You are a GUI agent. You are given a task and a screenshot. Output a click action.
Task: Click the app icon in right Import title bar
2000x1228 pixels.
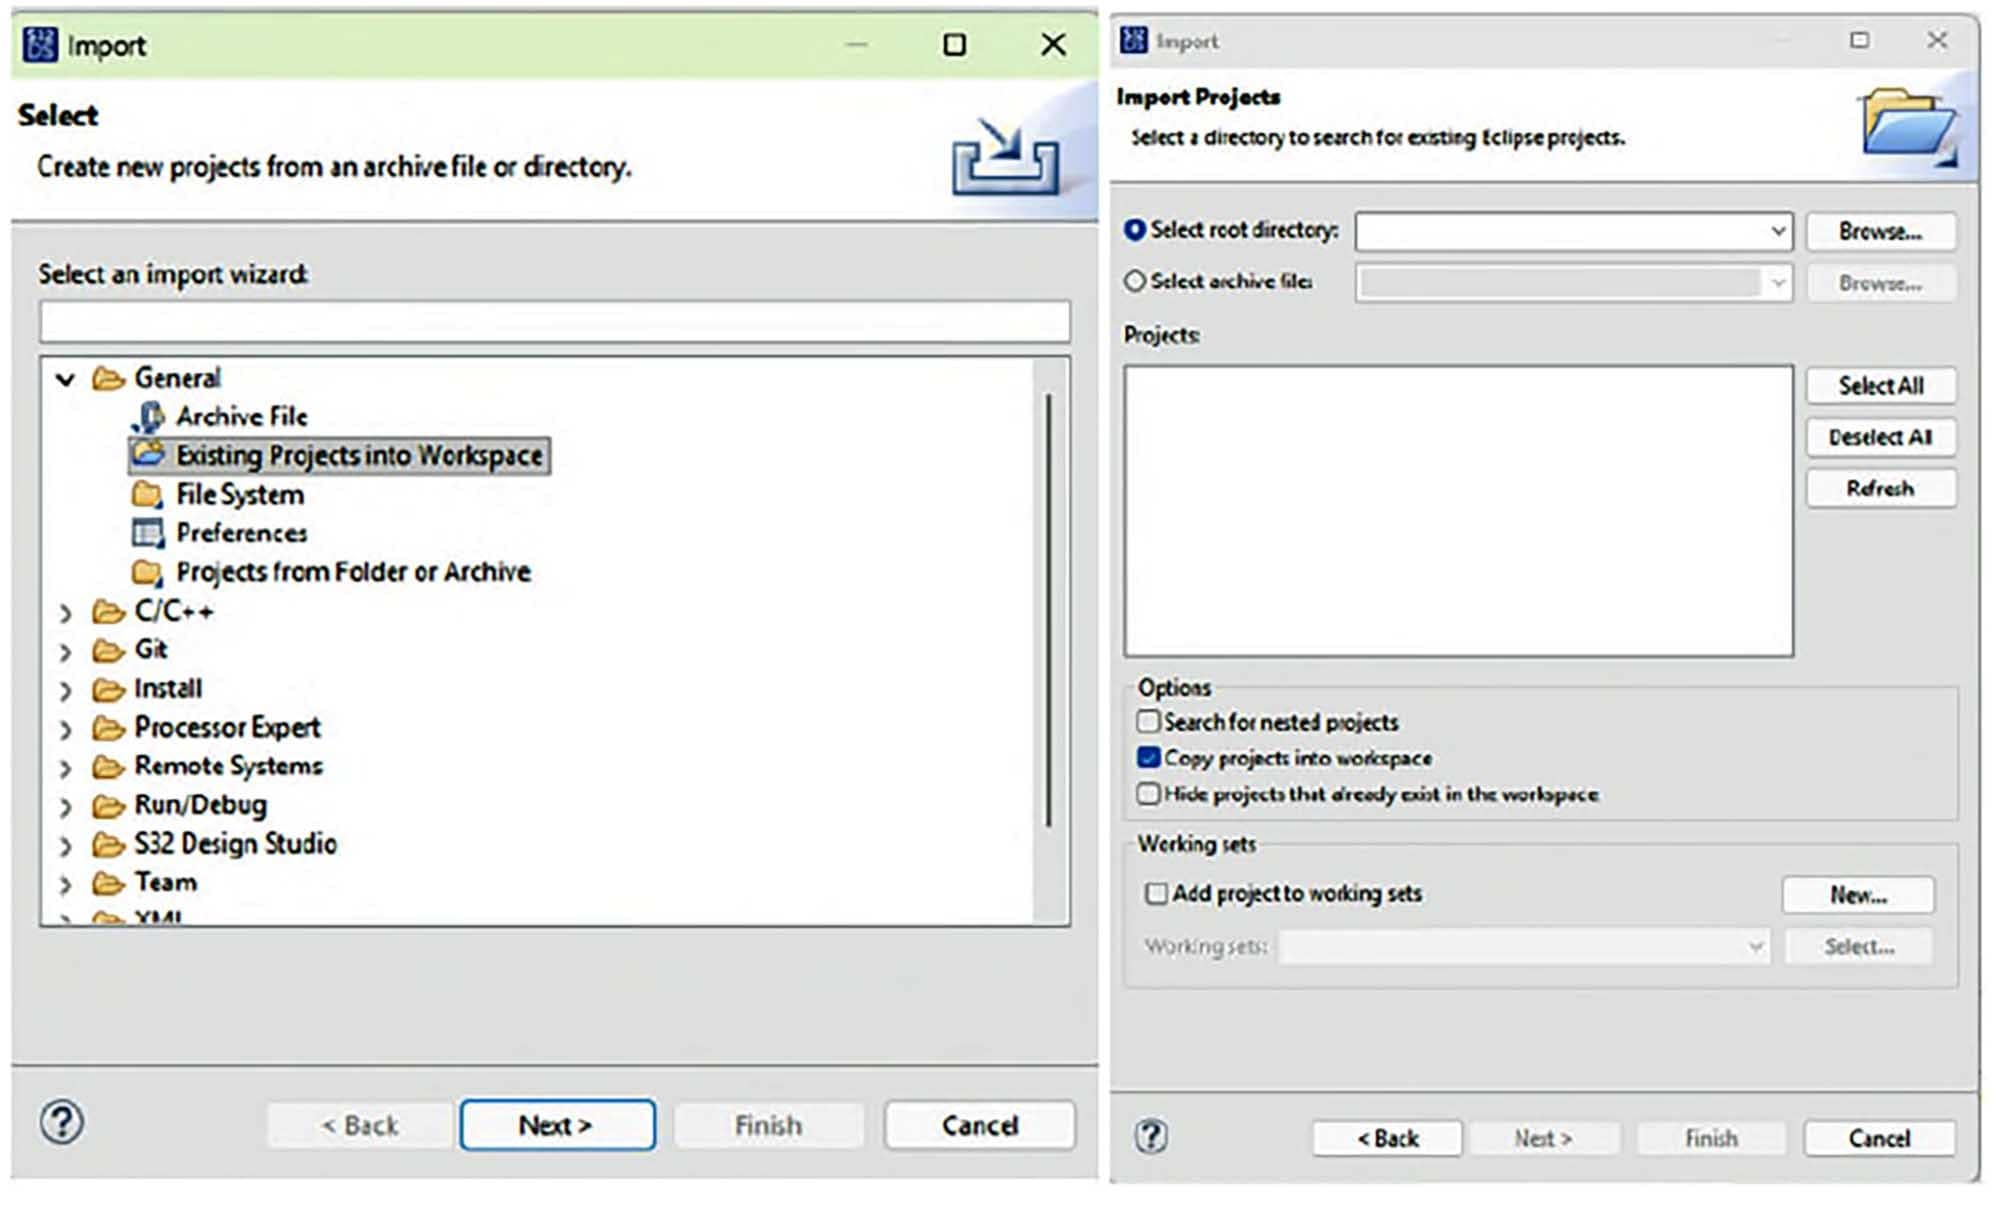(x=1134, y=40)
